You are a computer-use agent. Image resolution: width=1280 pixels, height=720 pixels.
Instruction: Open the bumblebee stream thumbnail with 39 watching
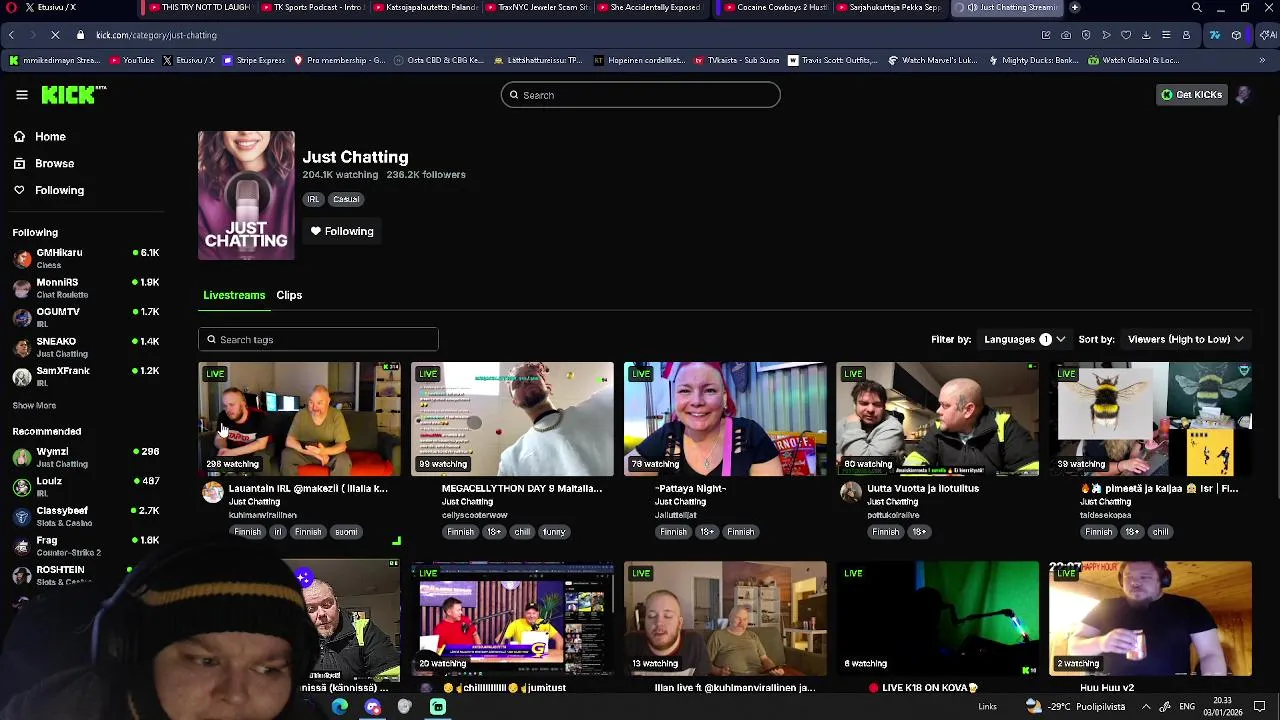1150,419
